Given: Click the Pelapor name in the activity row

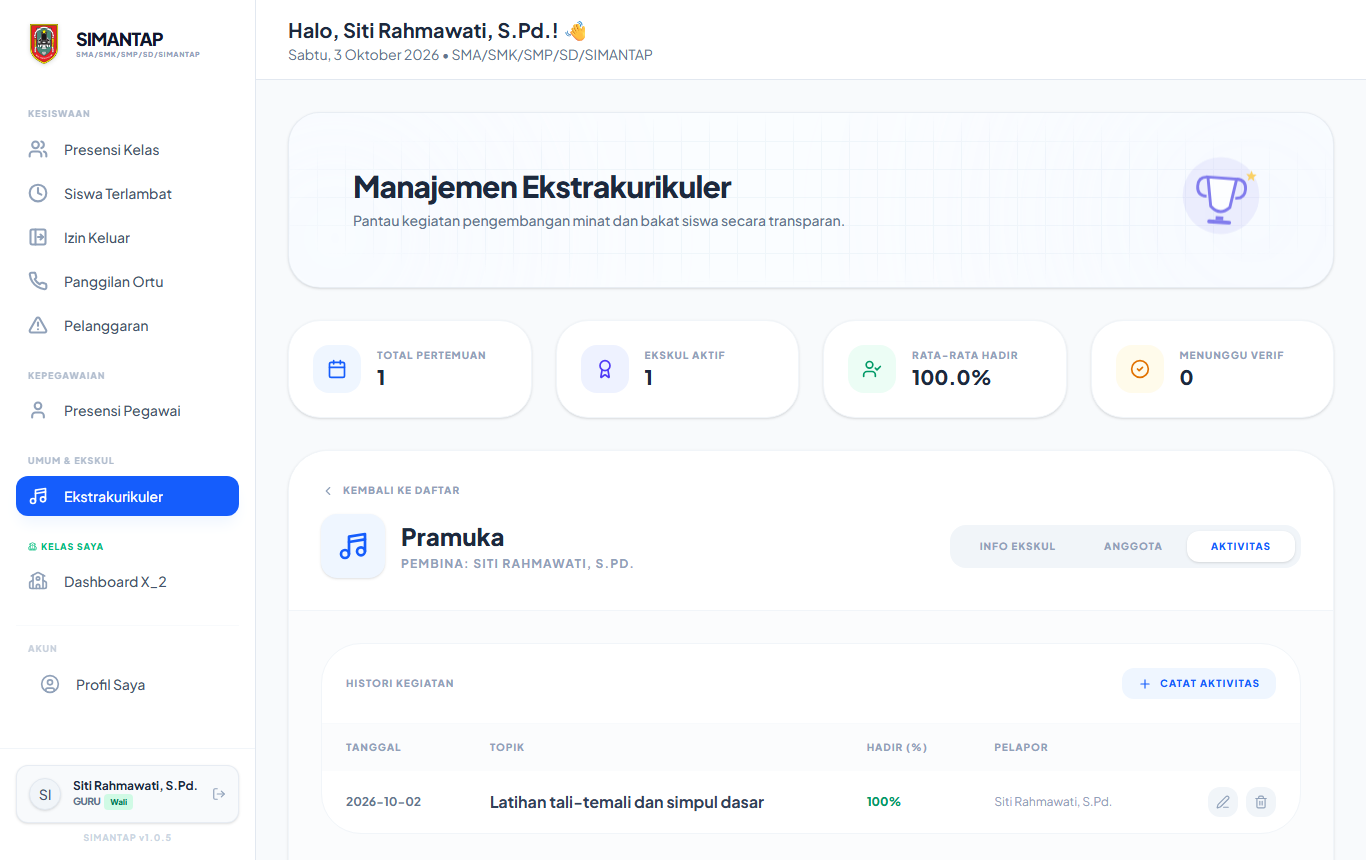Looking at the screenshot, I should (x=1053, y=802).
